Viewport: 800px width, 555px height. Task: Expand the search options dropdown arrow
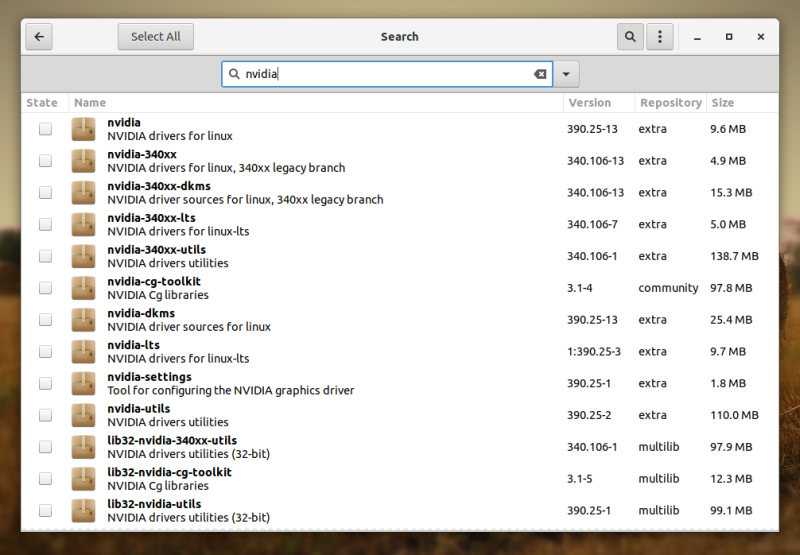pyautogui.click(x=566, y=74)
